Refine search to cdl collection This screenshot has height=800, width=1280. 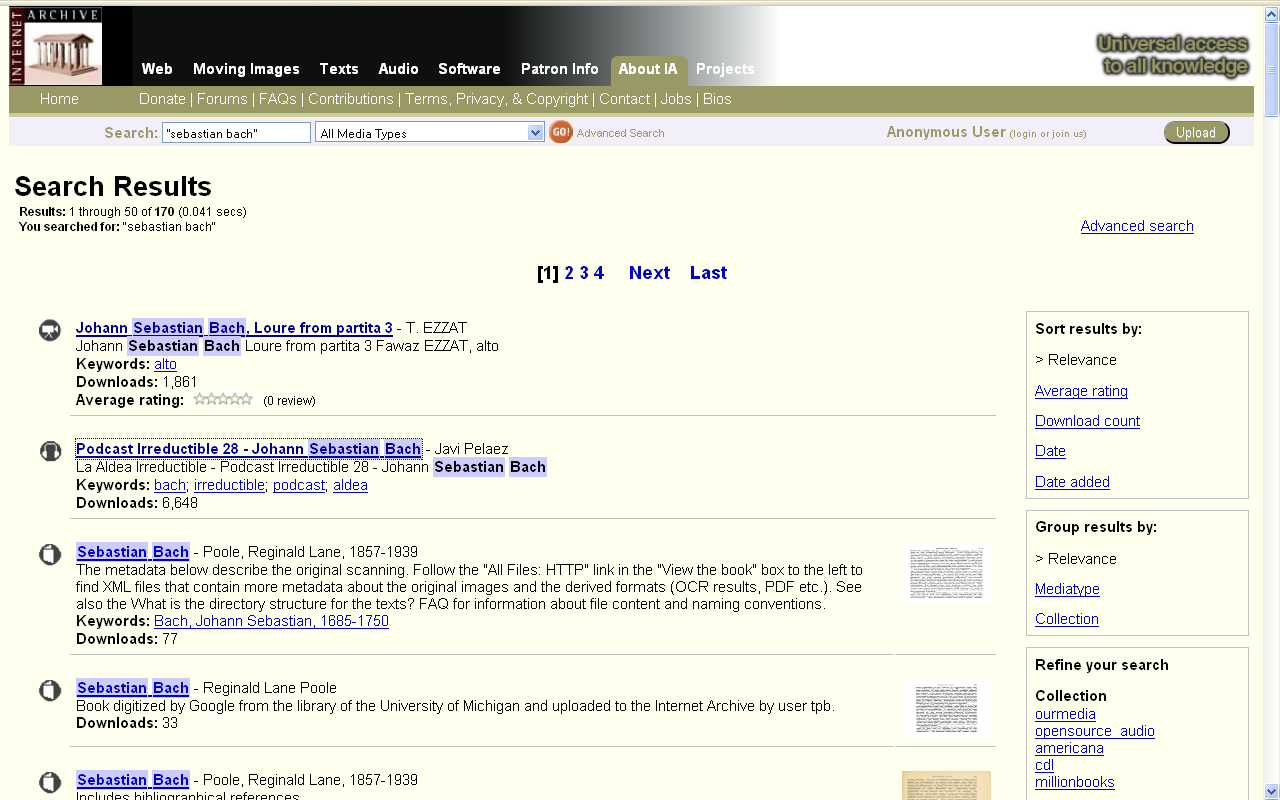[1044, 765]
